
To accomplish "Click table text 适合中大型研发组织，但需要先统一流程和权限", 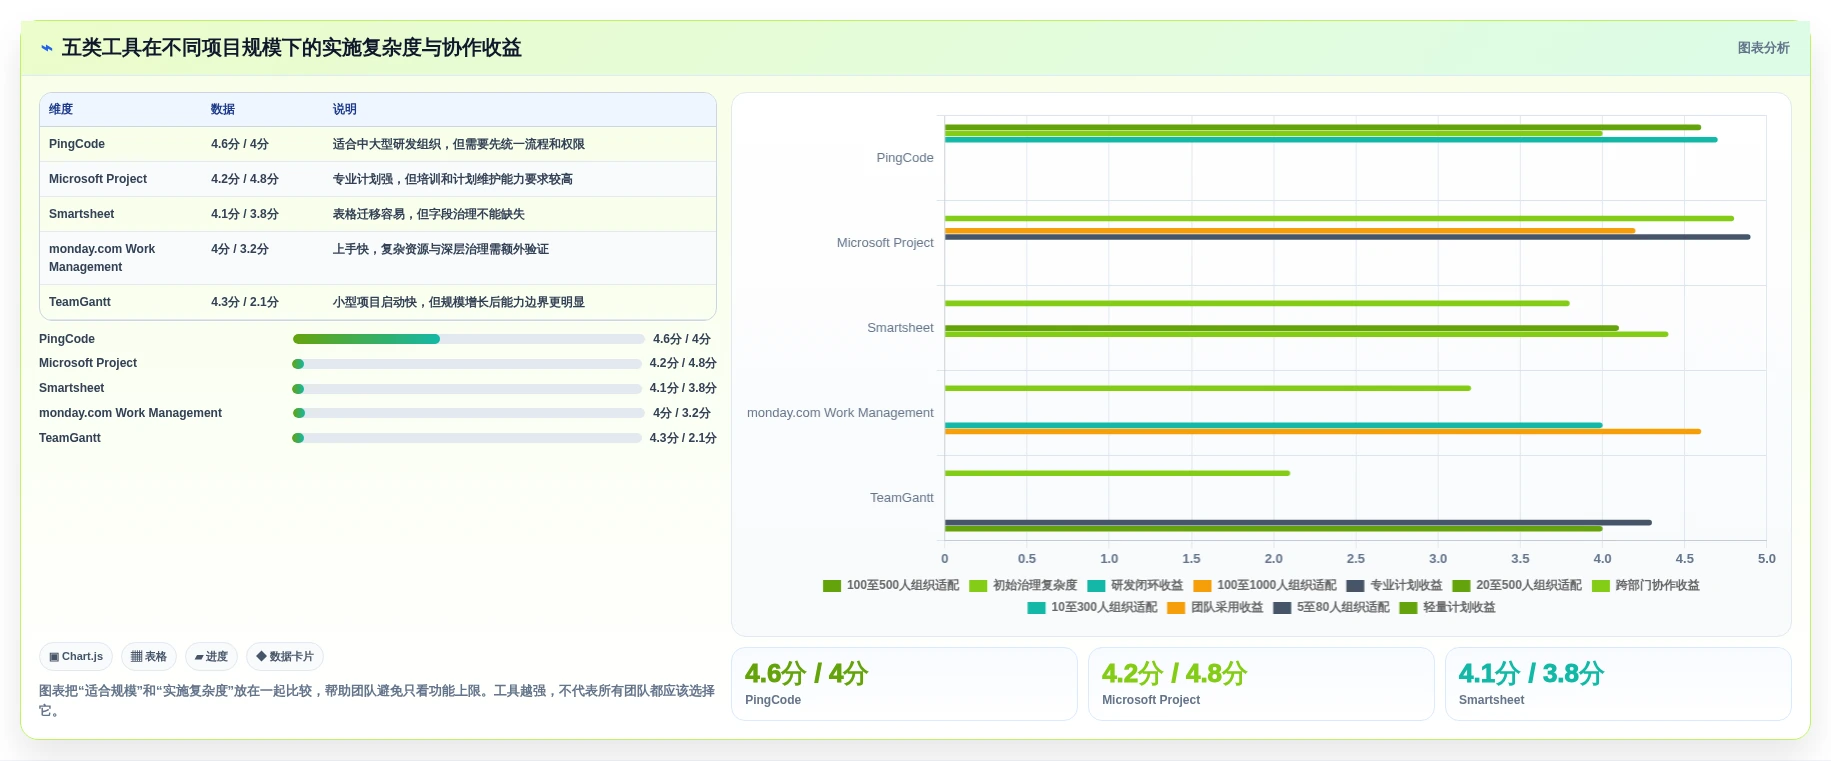I will 459,144.
